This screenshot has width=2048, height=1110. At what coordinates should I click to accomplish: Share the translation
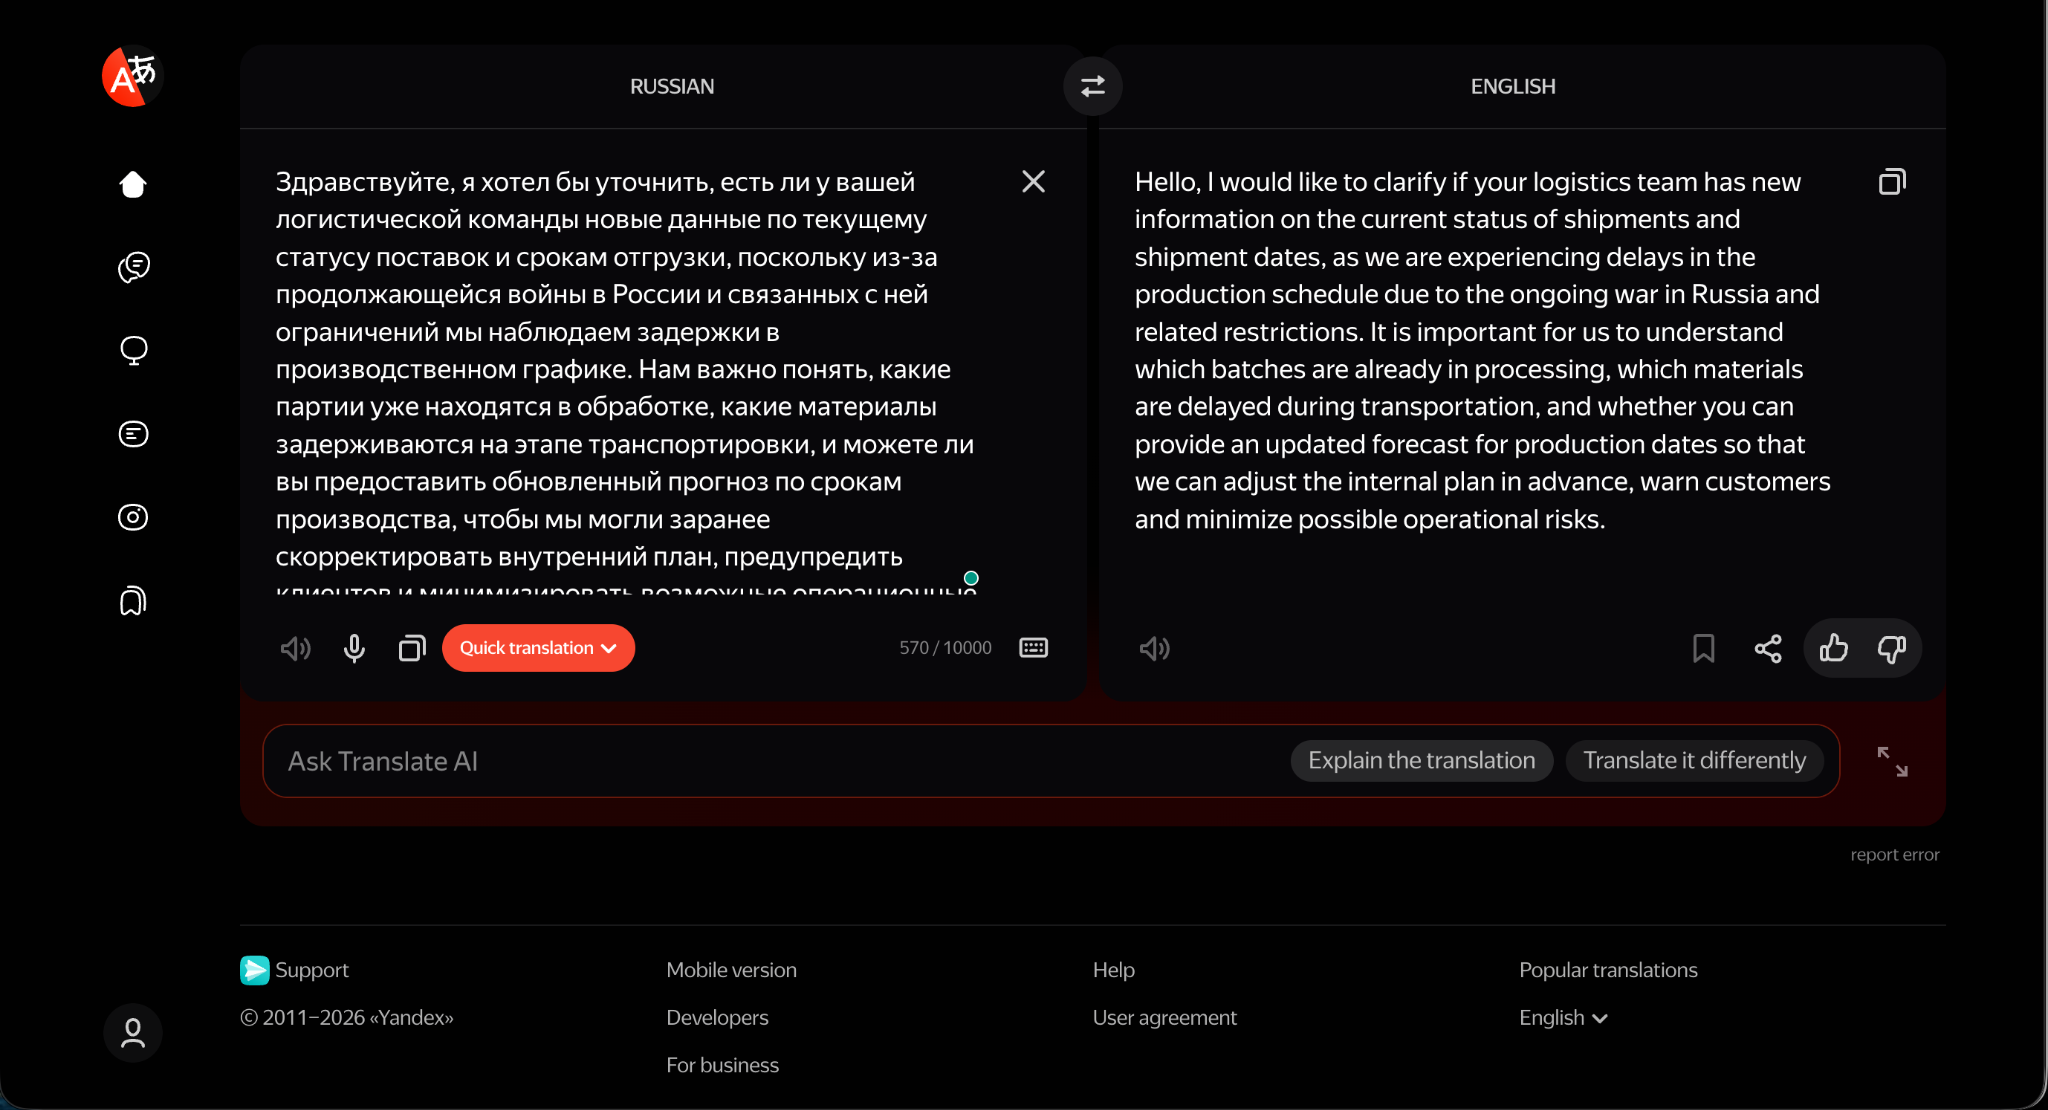pos(1768,648)
